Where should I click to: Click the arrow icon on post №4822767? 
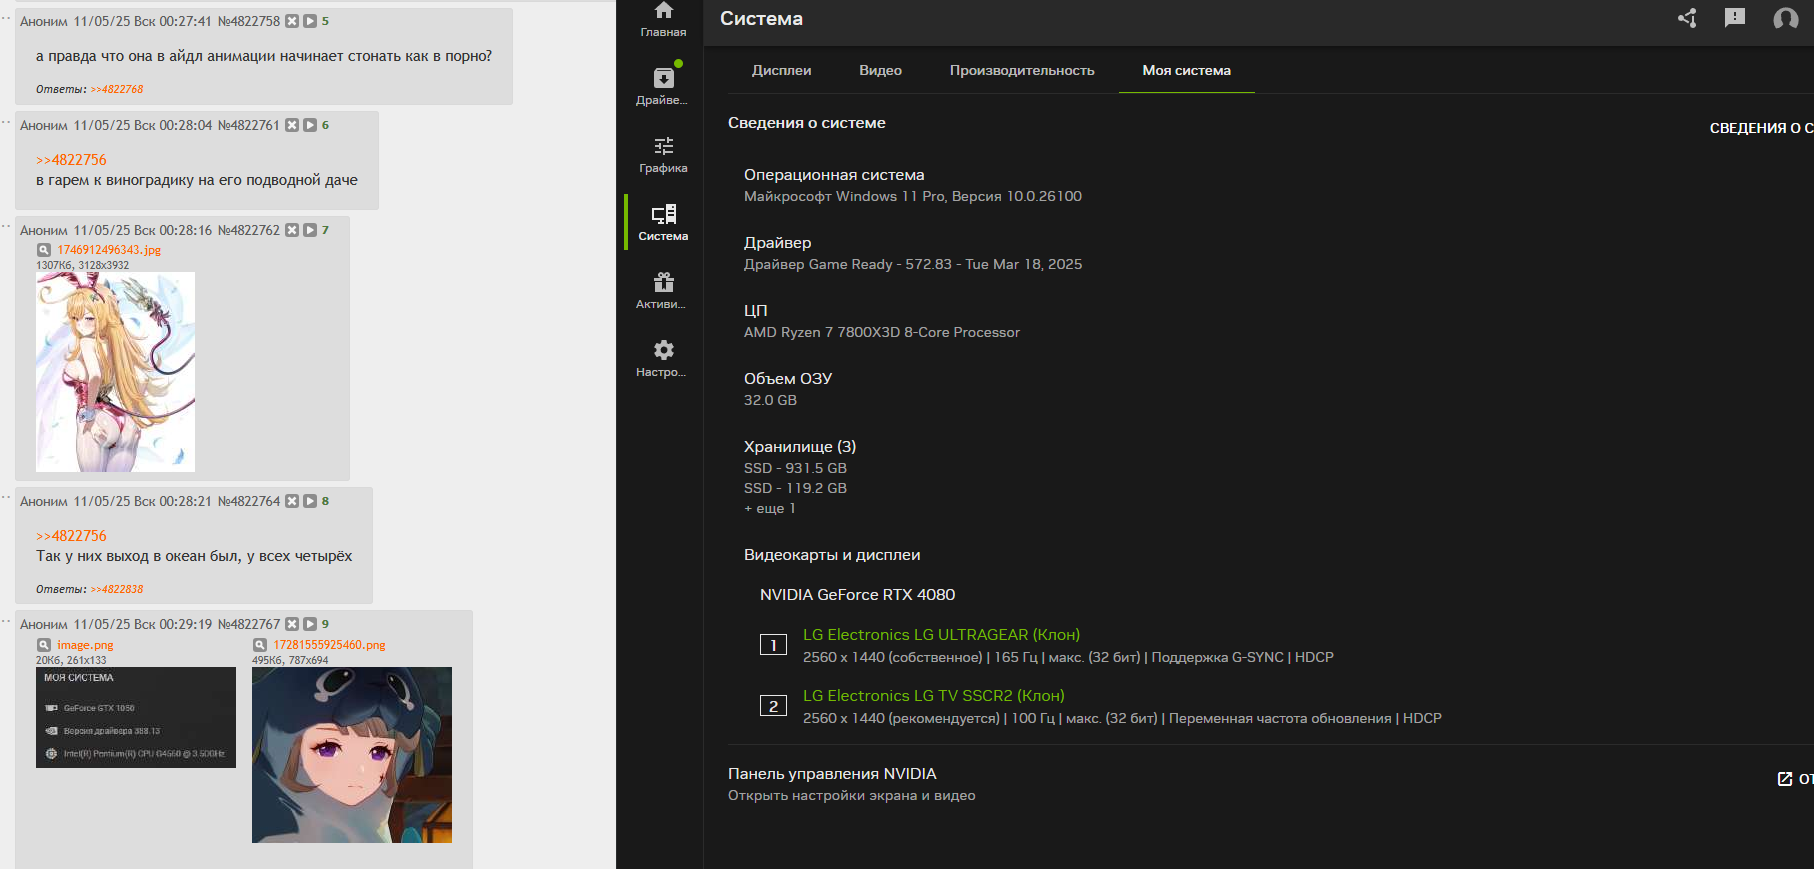310,624
